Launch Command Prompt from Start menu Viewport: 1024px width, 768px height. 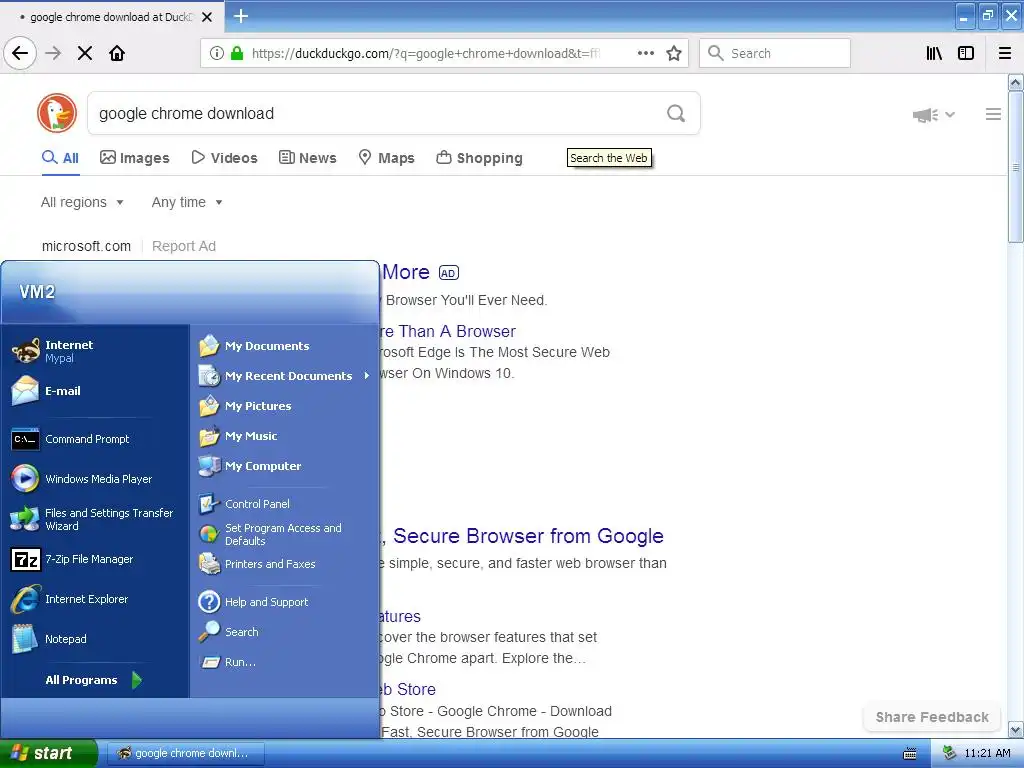(95, 439)
